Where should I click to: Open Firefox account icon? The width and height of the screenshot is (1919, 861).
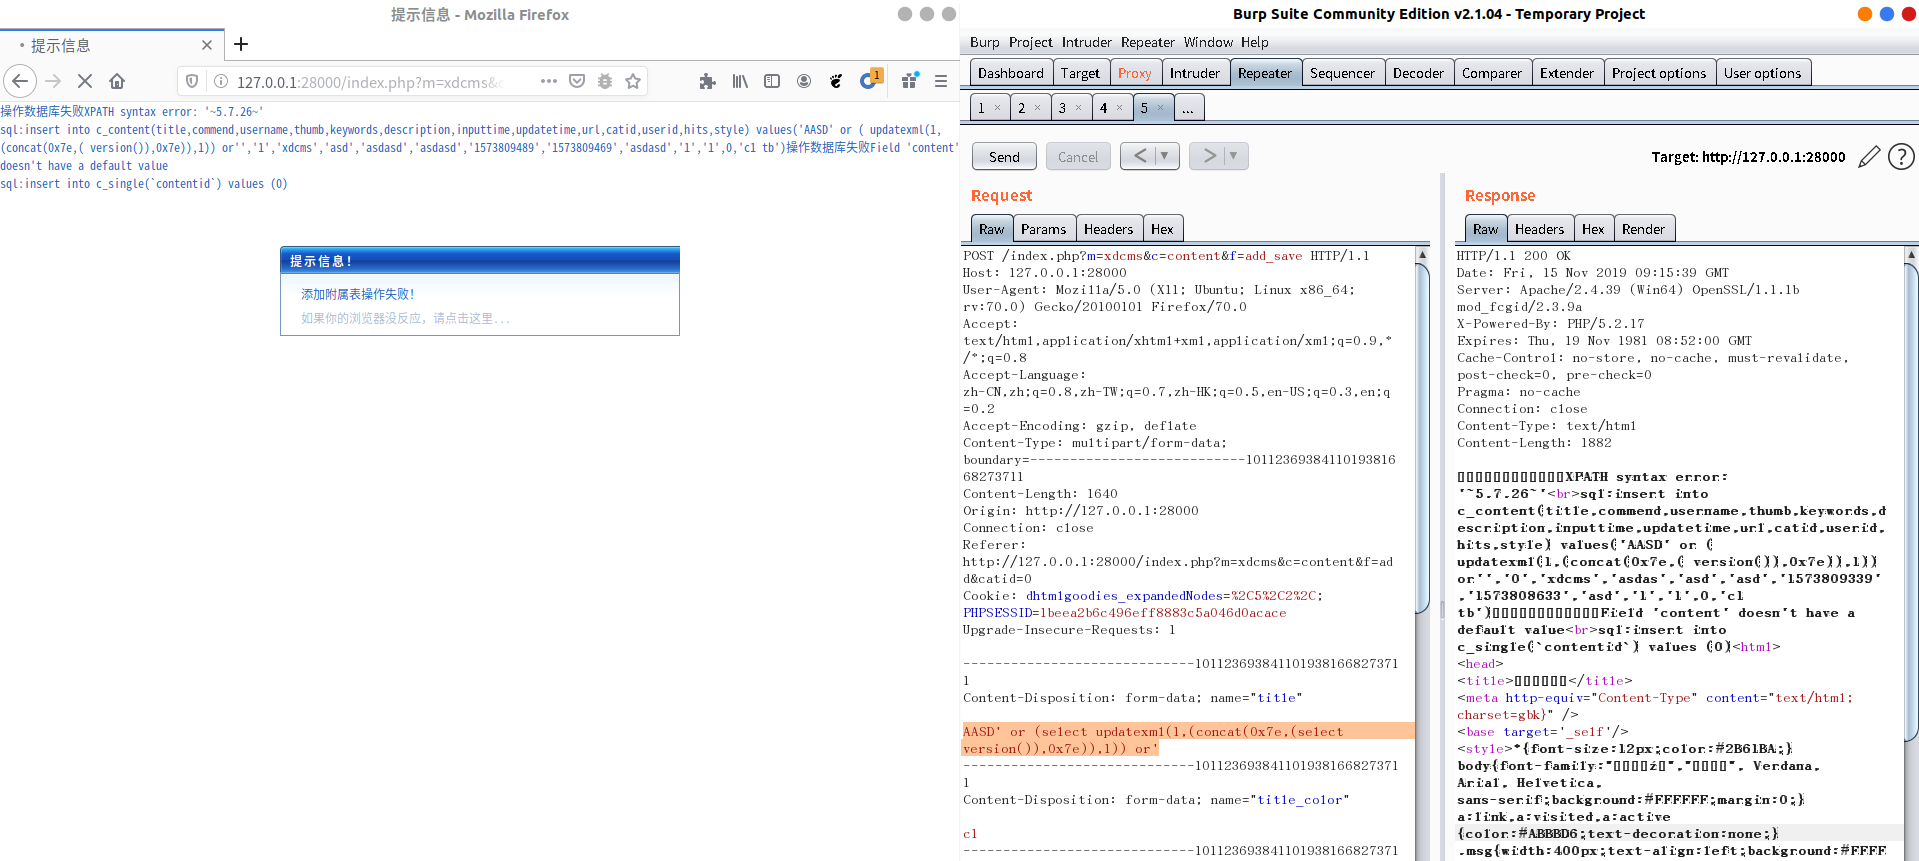(x=804, y=81)
